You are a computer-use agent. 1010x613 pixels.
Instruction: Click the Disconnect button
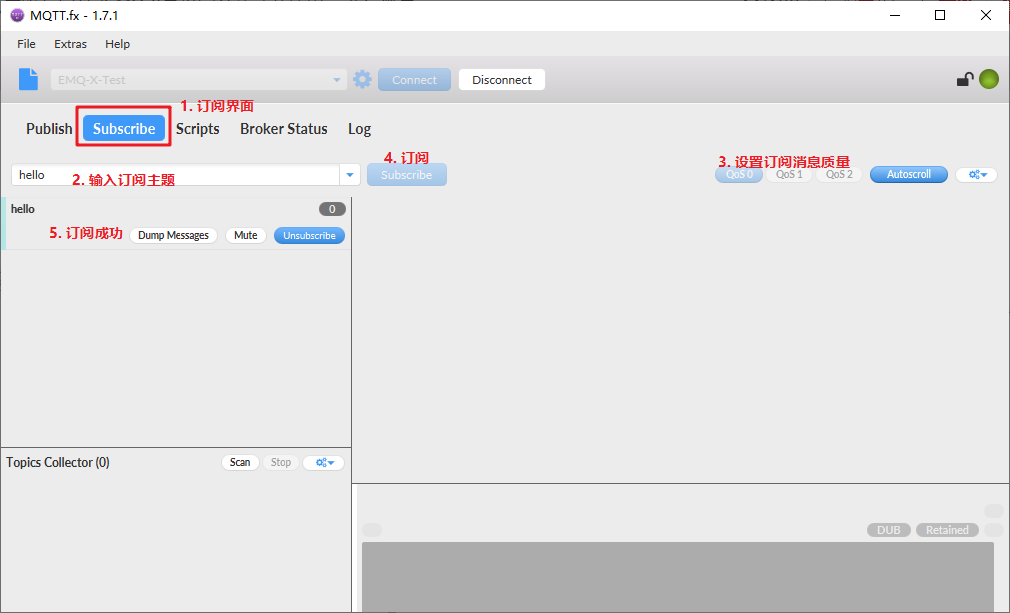coord(502,80)
